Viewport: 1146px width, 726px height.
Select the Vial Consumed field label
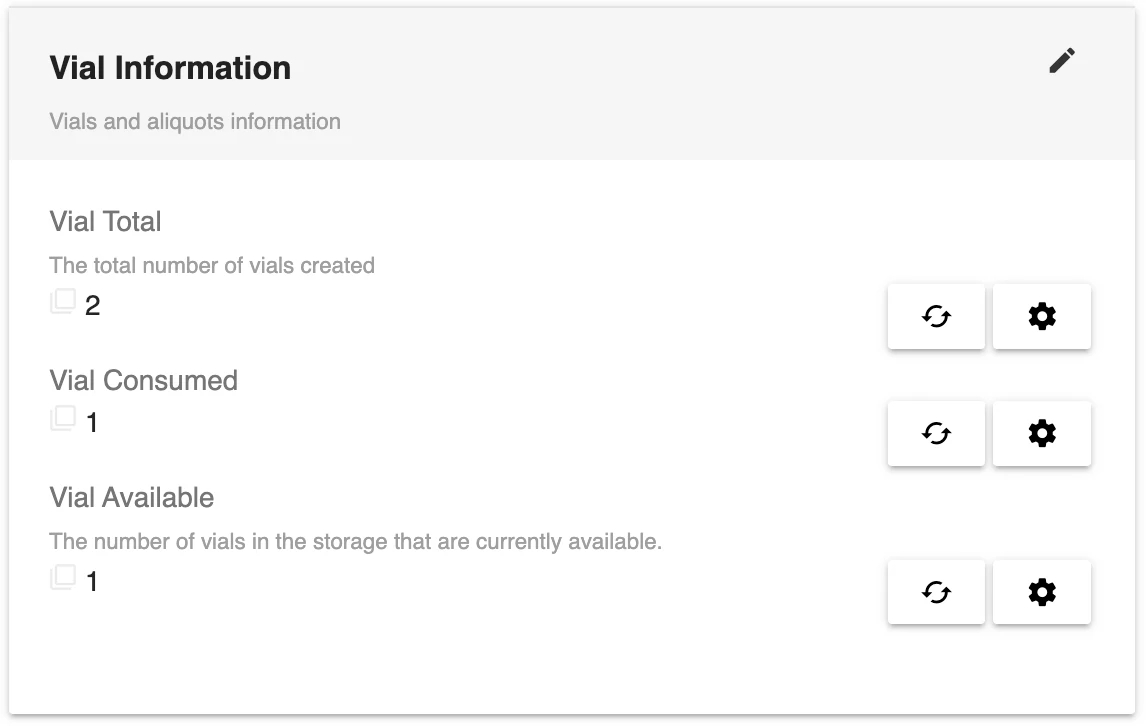[143, 381]
